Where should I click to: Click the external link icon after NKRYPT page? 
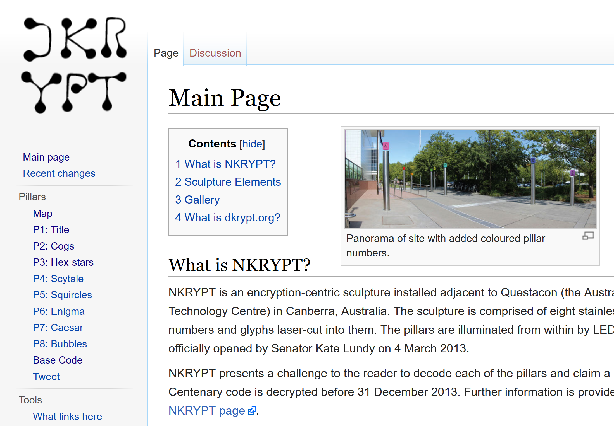click(252, 411)
